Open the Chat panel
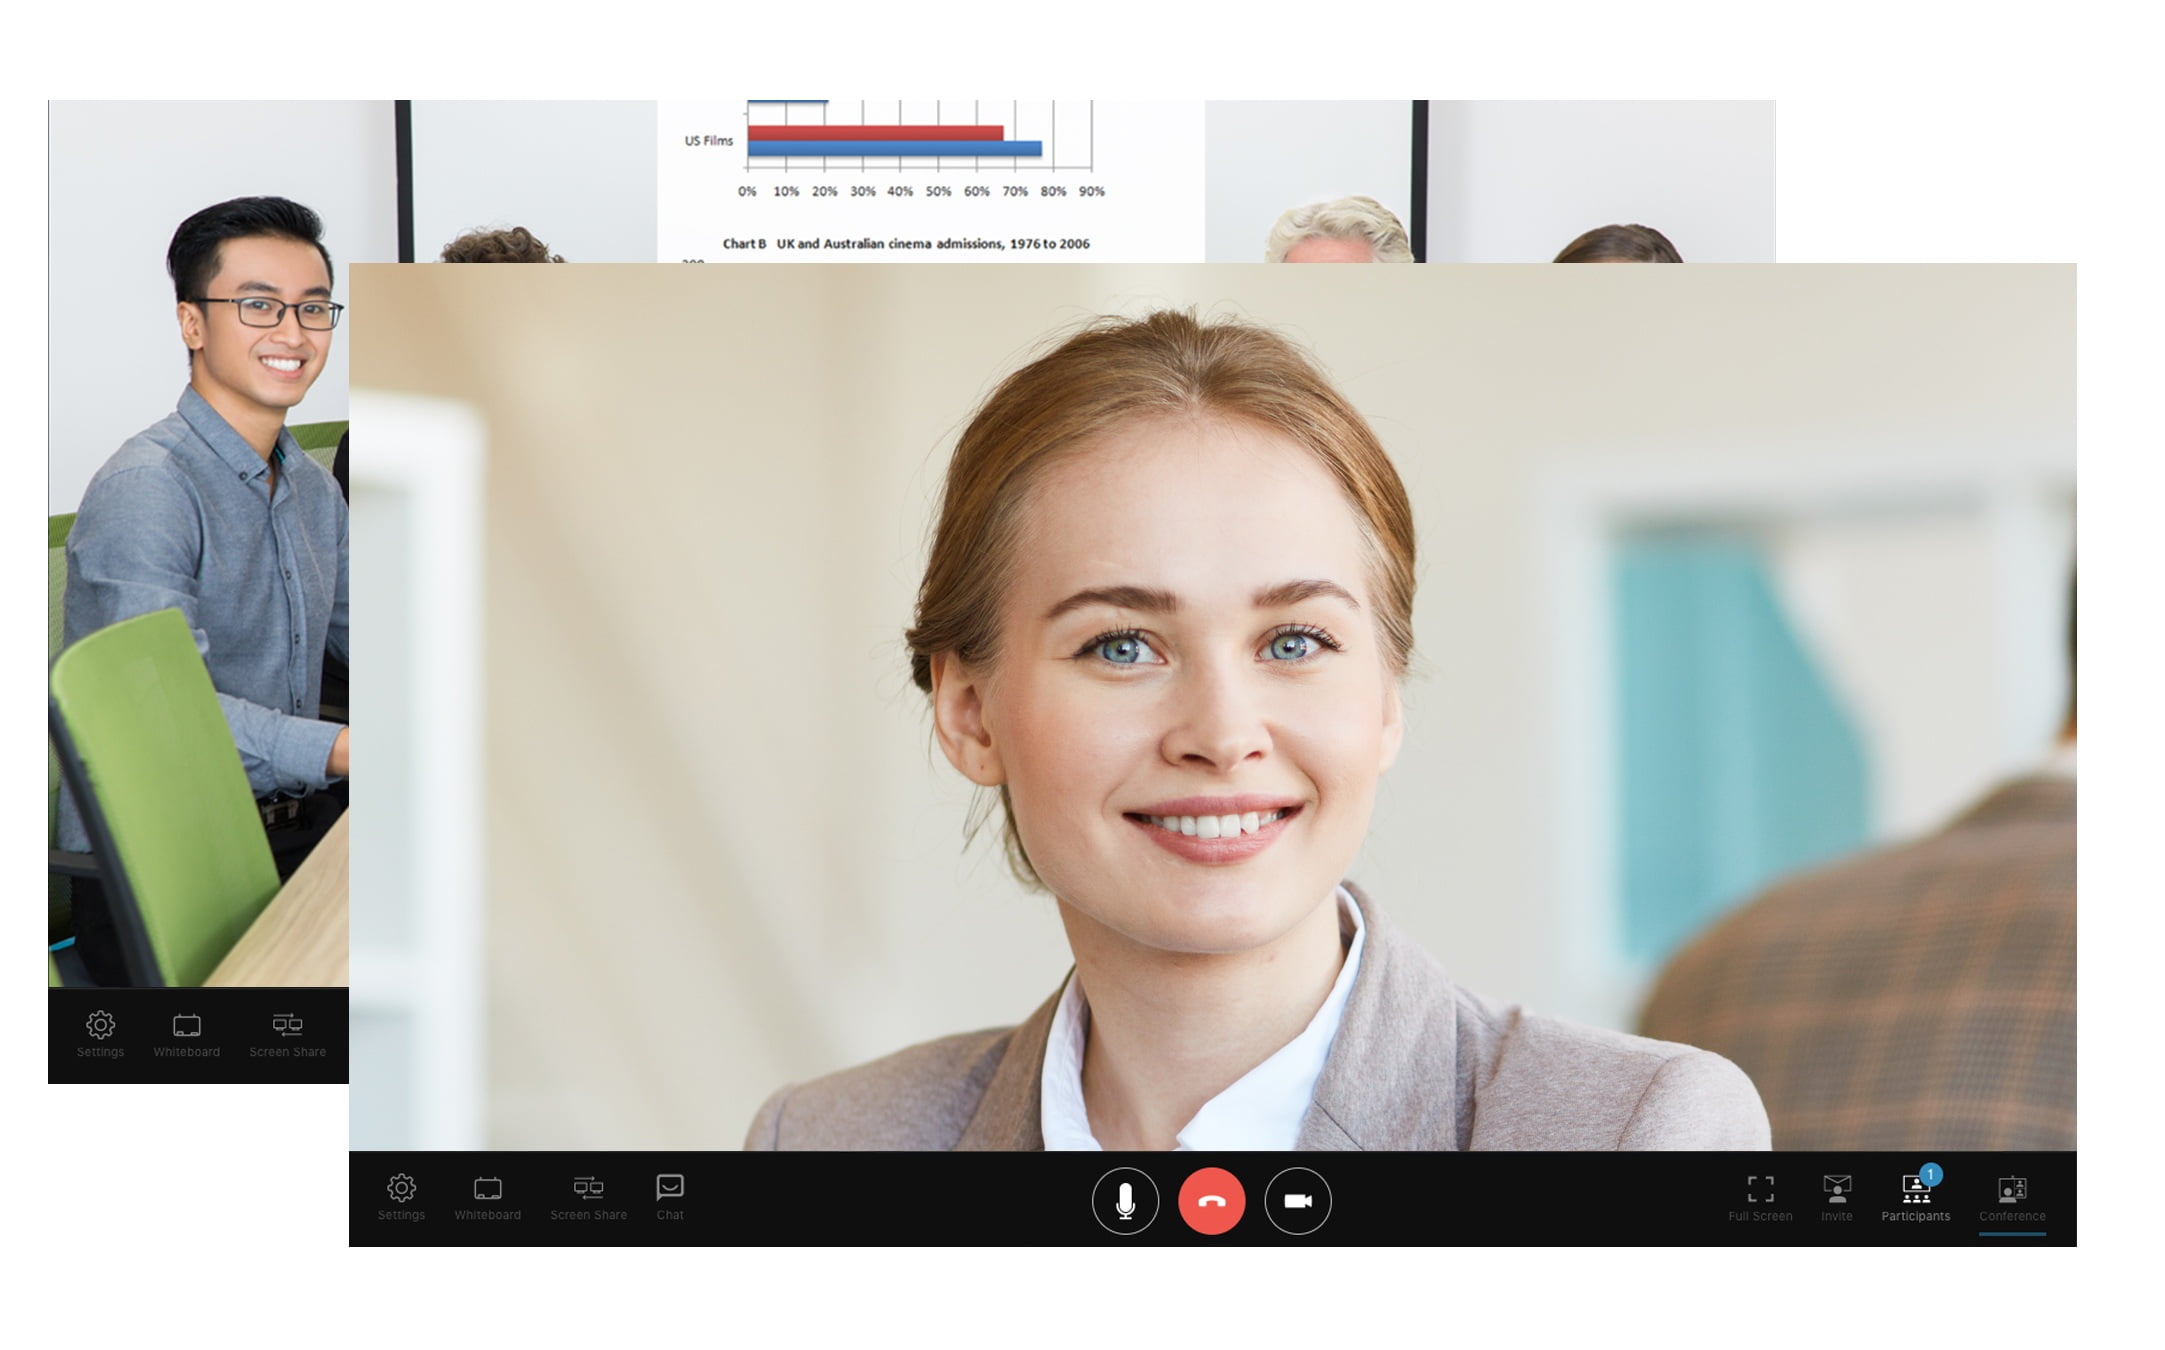Screen dimensions: 2165x1350 click(x=669, y=1197)
